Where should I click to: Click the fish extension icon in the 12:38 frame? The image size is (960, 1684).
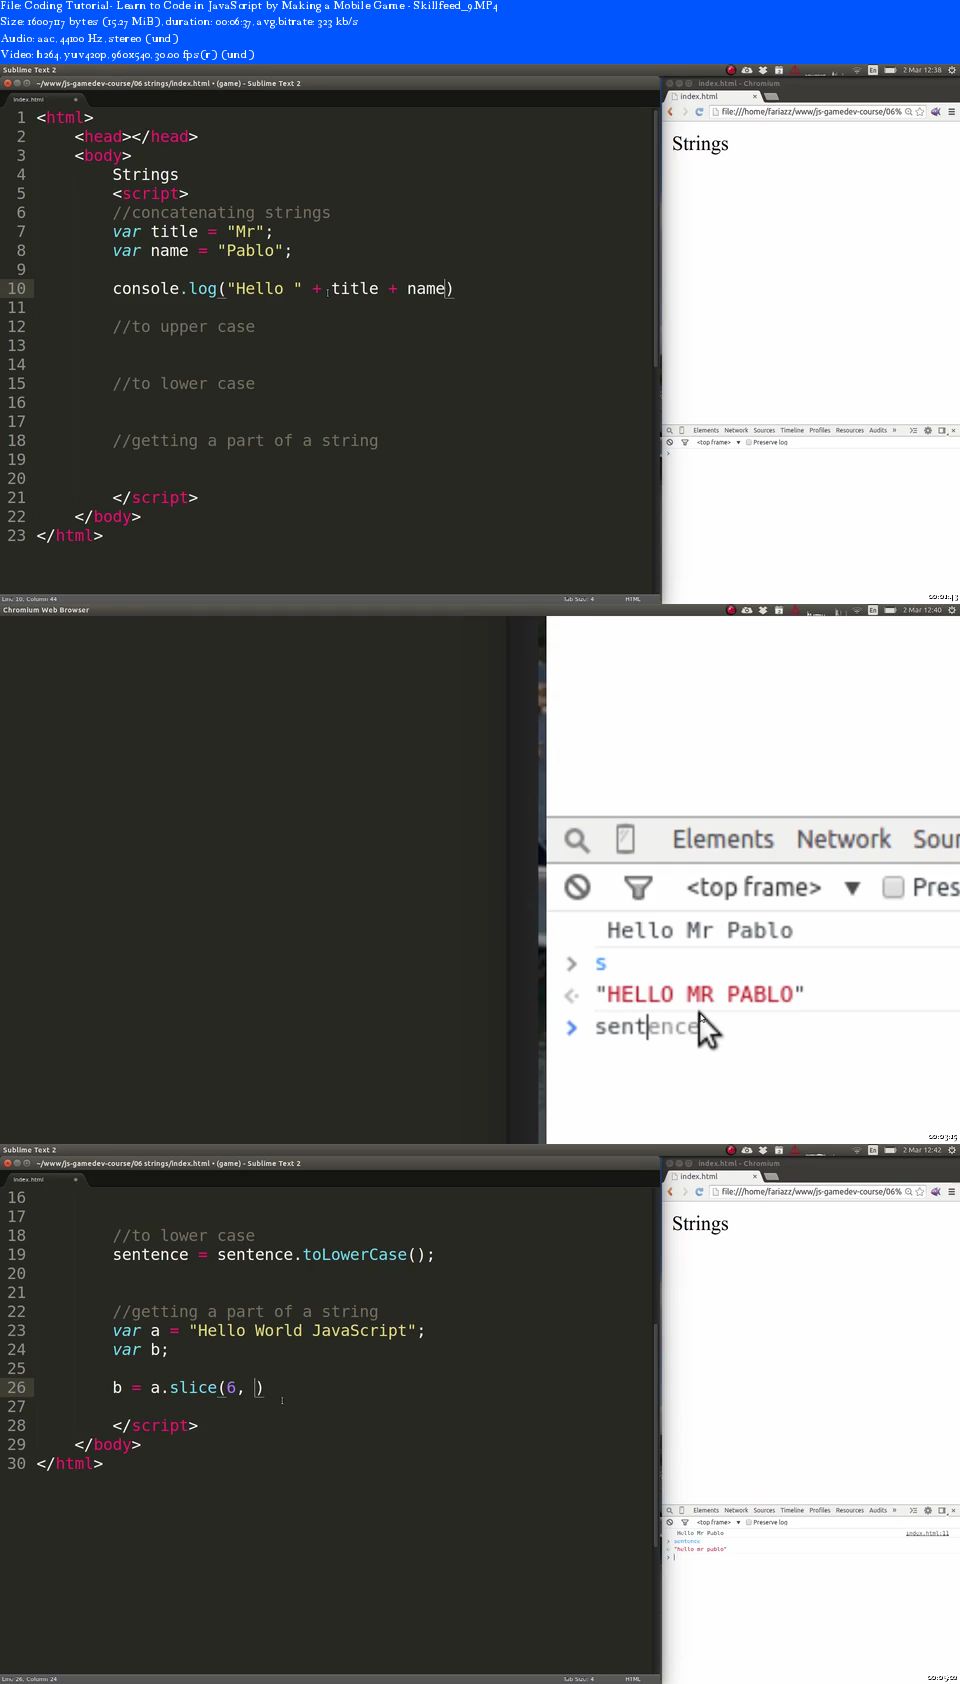936,112
